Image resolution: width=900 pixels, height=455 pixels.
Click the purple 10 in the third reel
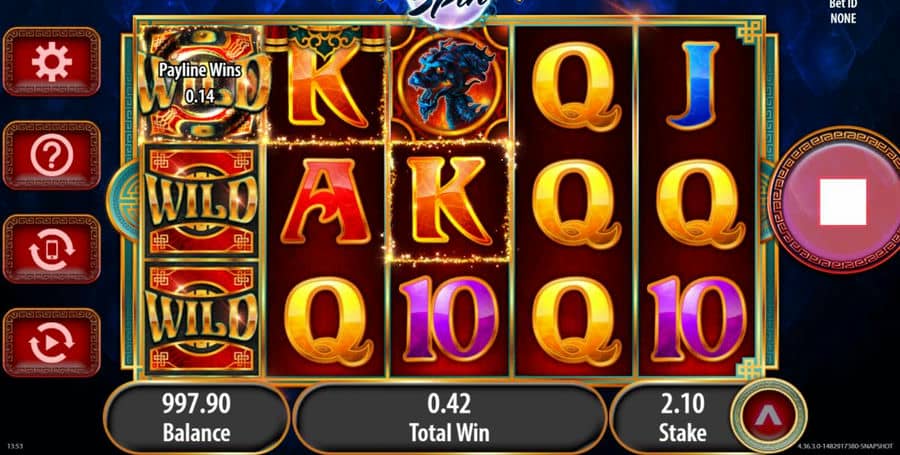point(449,319)
